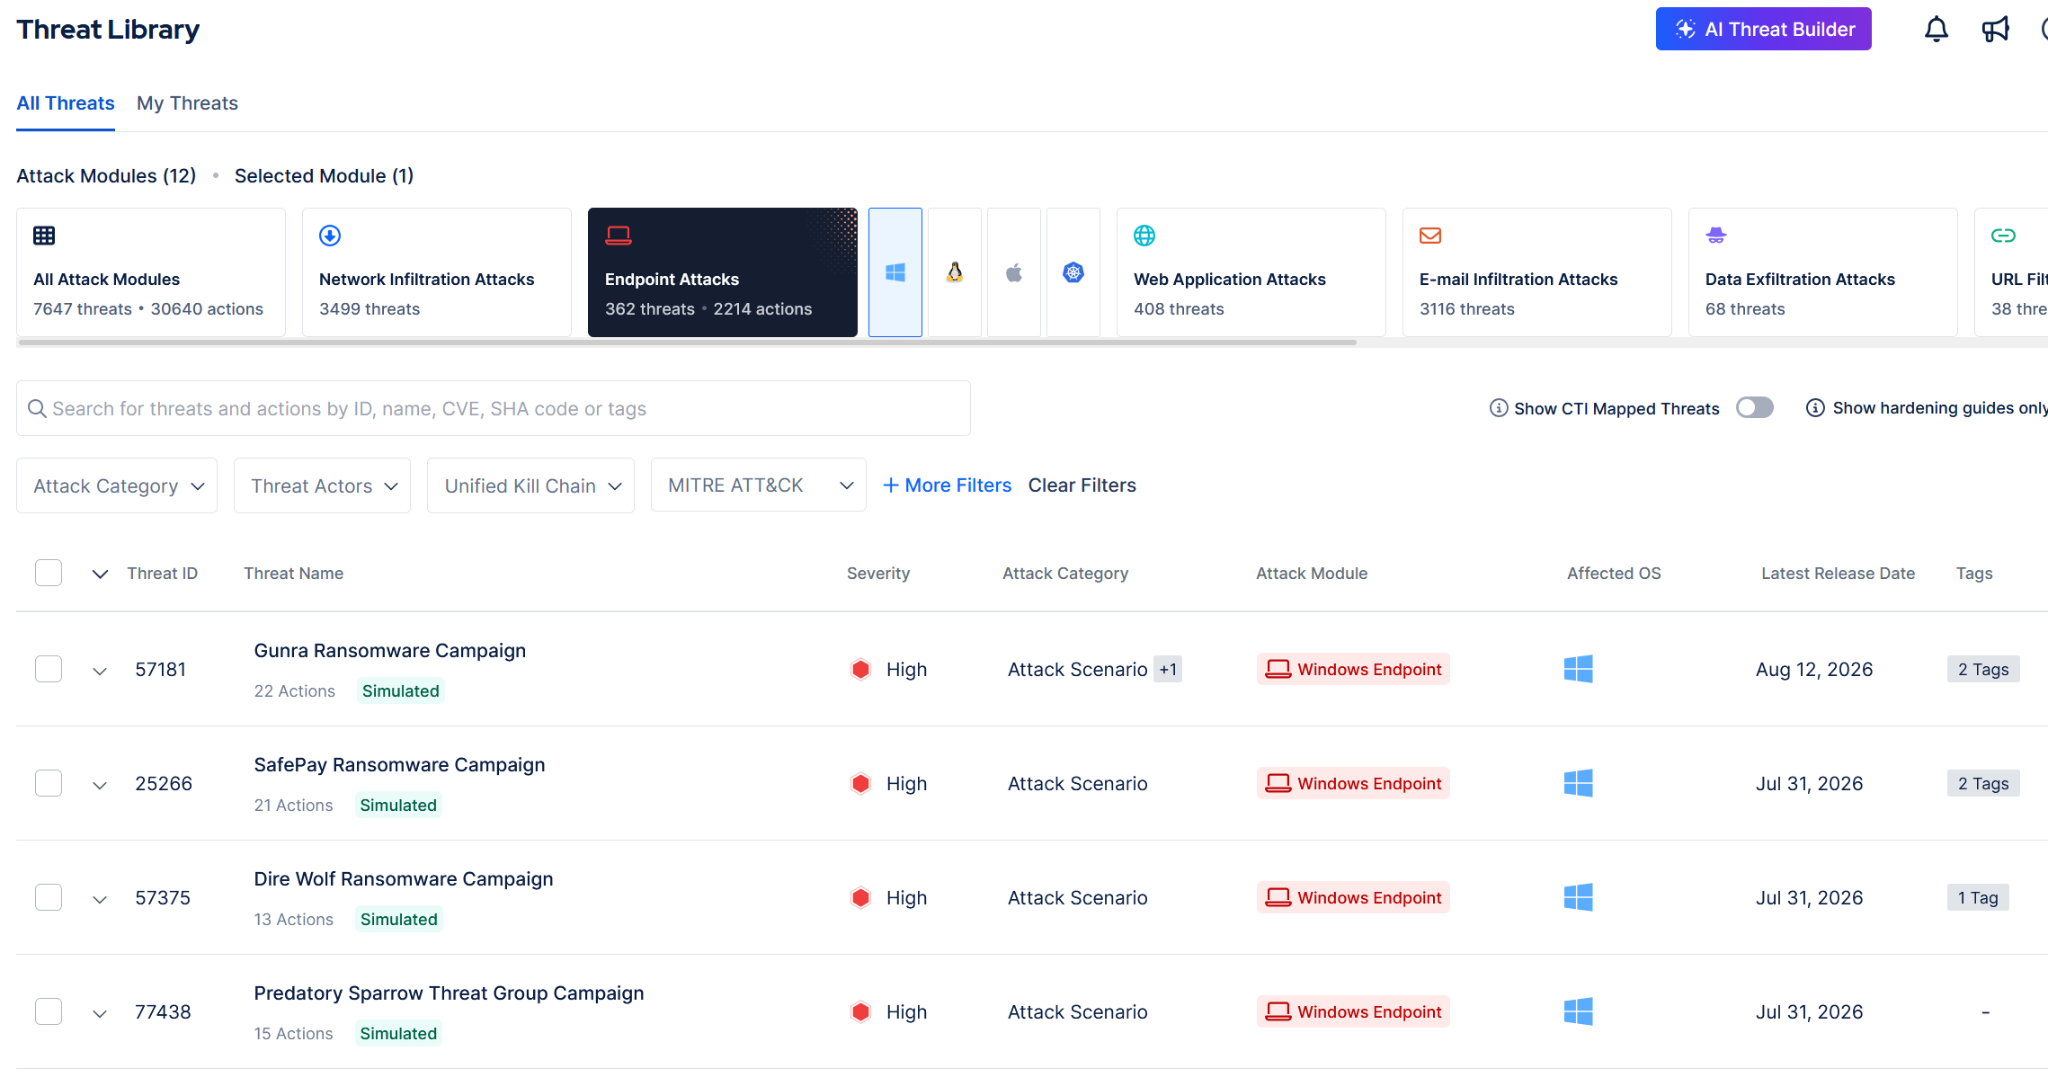Check the Predatory Sparrow Campaign checkbox
Image resolution: width=2048 pixels, height=1076 pixels.
point(48,1011)
